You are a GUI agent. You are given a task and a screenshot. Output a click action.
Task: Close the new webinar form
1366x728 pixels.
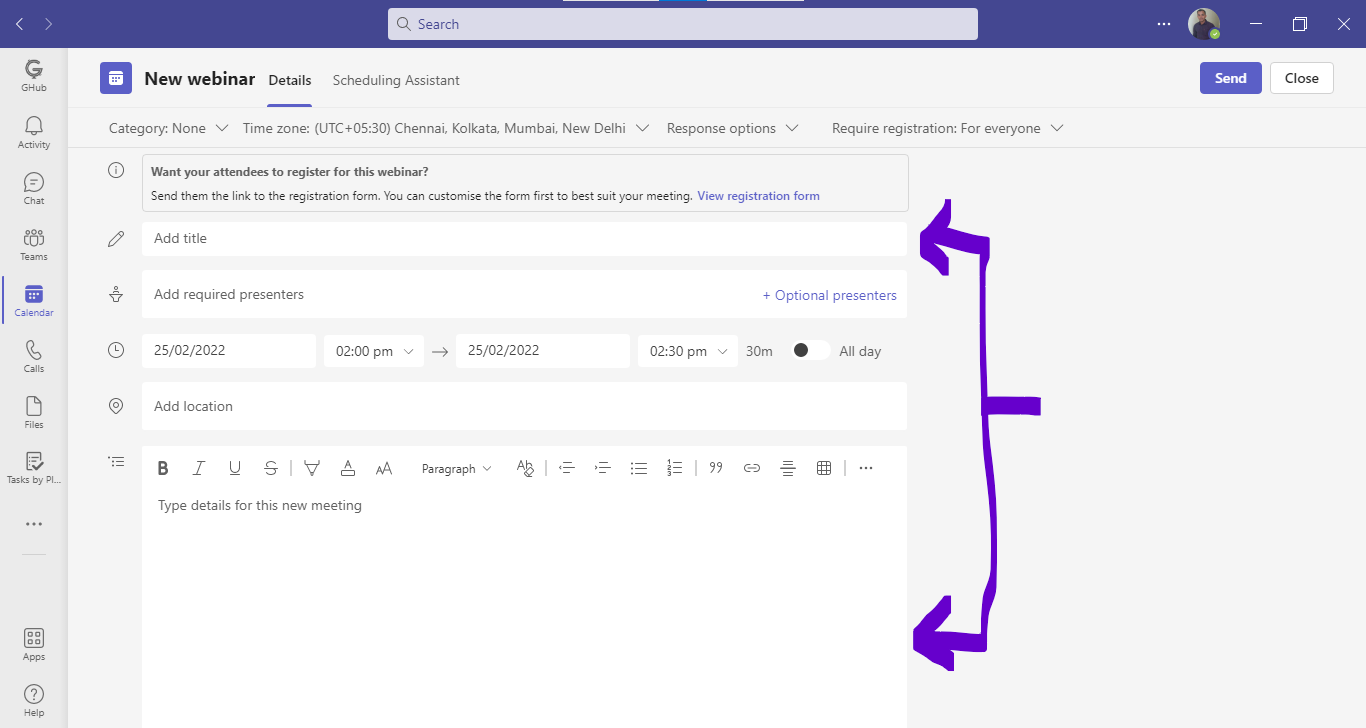click(1302, 78)
